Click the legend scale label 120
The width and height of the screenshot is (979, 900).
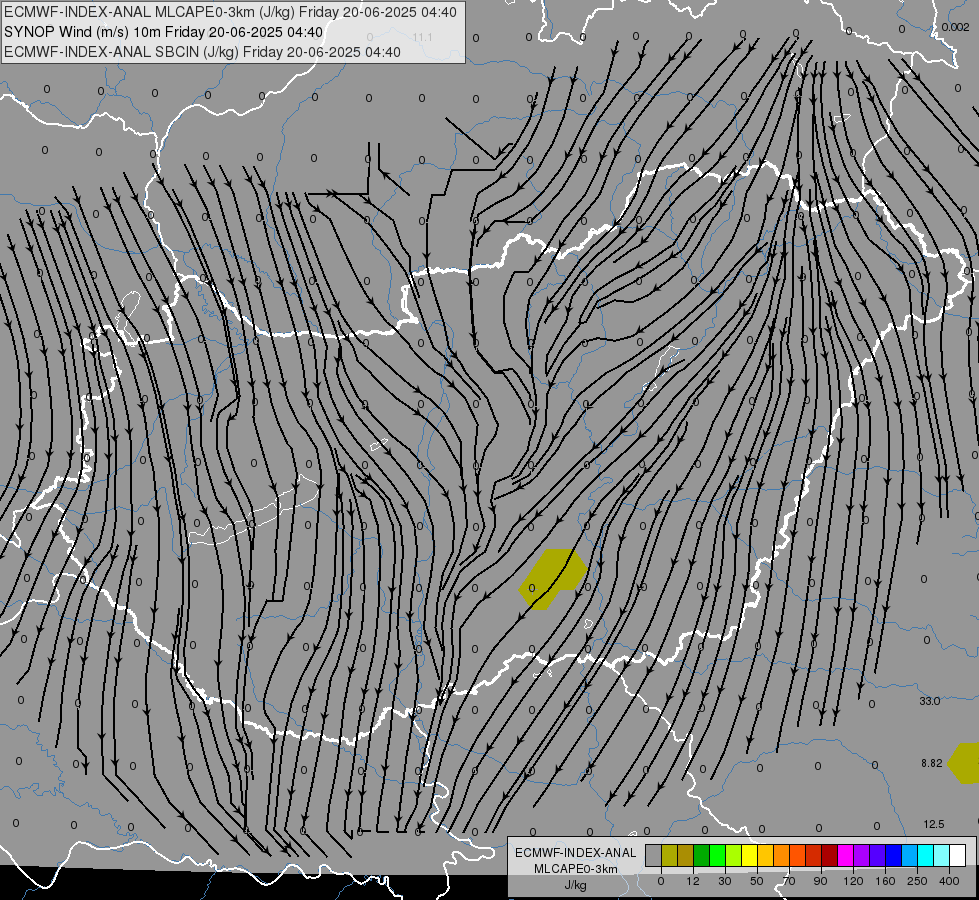pyautogui.click(x=853, y=881)
